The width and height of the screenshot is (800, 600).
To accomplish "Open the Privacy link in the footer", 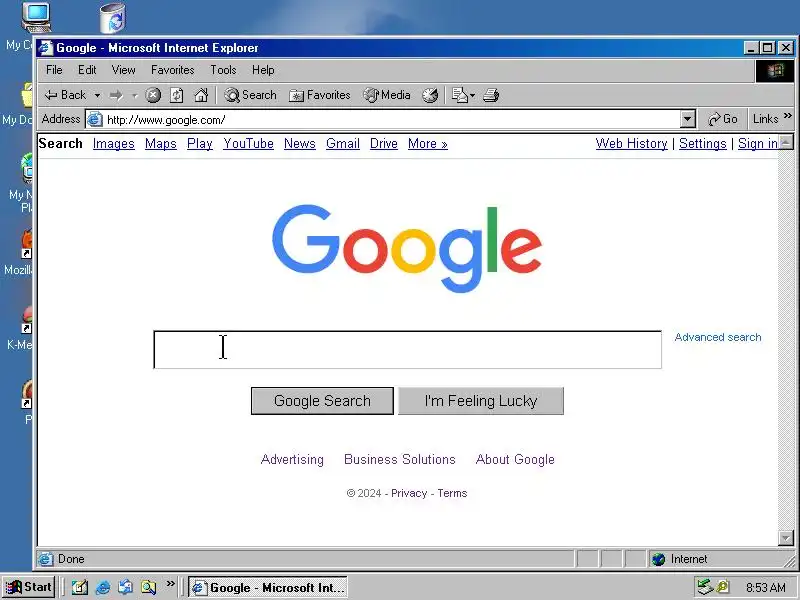I will point(409,493).
